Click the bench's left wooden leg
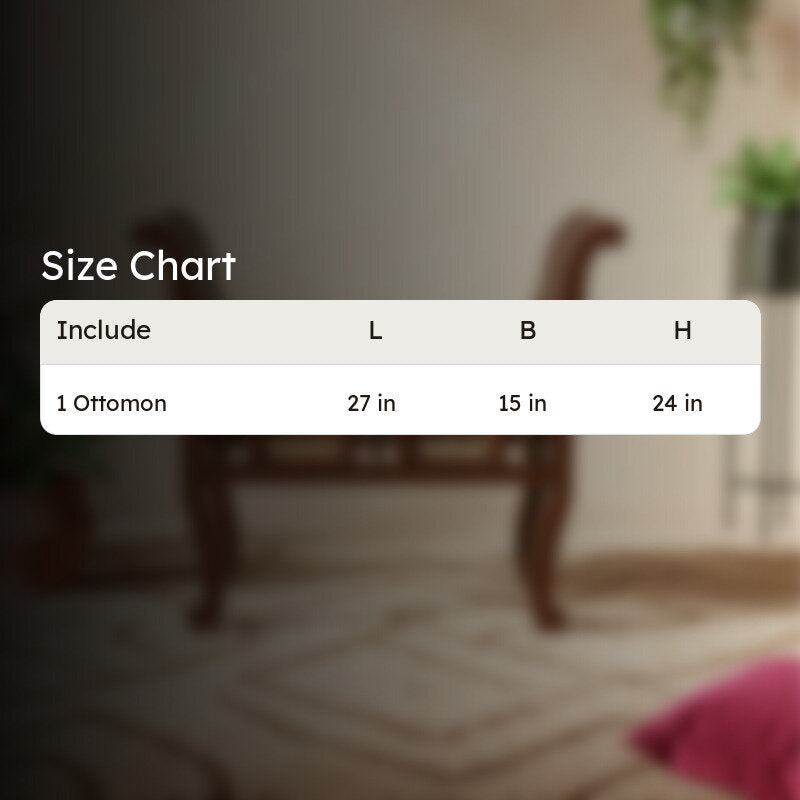Viewport: 800px width, 800px height. pos(209,531)
